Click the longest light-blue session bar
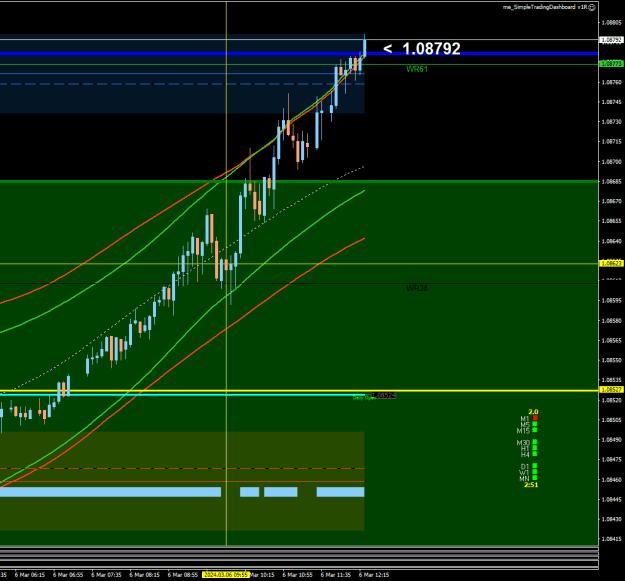 (x=110, y=492)
